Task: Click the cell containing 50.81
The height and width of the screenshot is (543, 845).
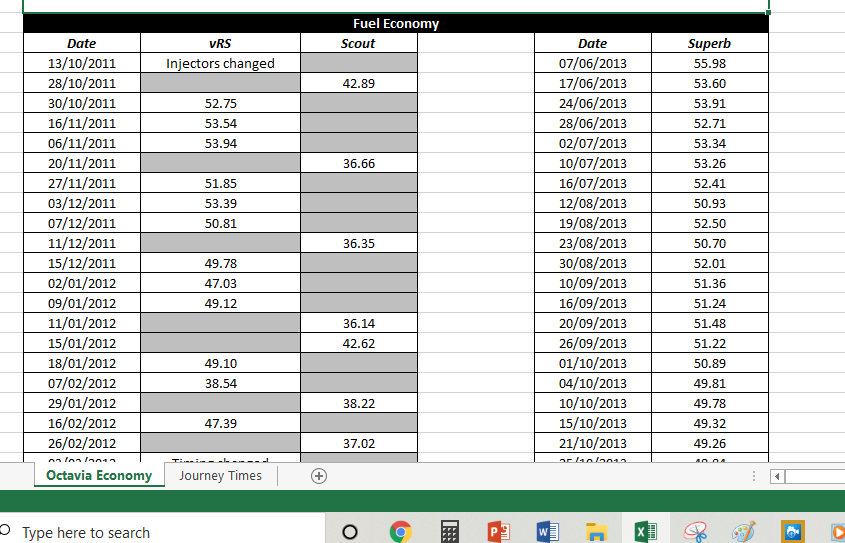Action: 220,222
